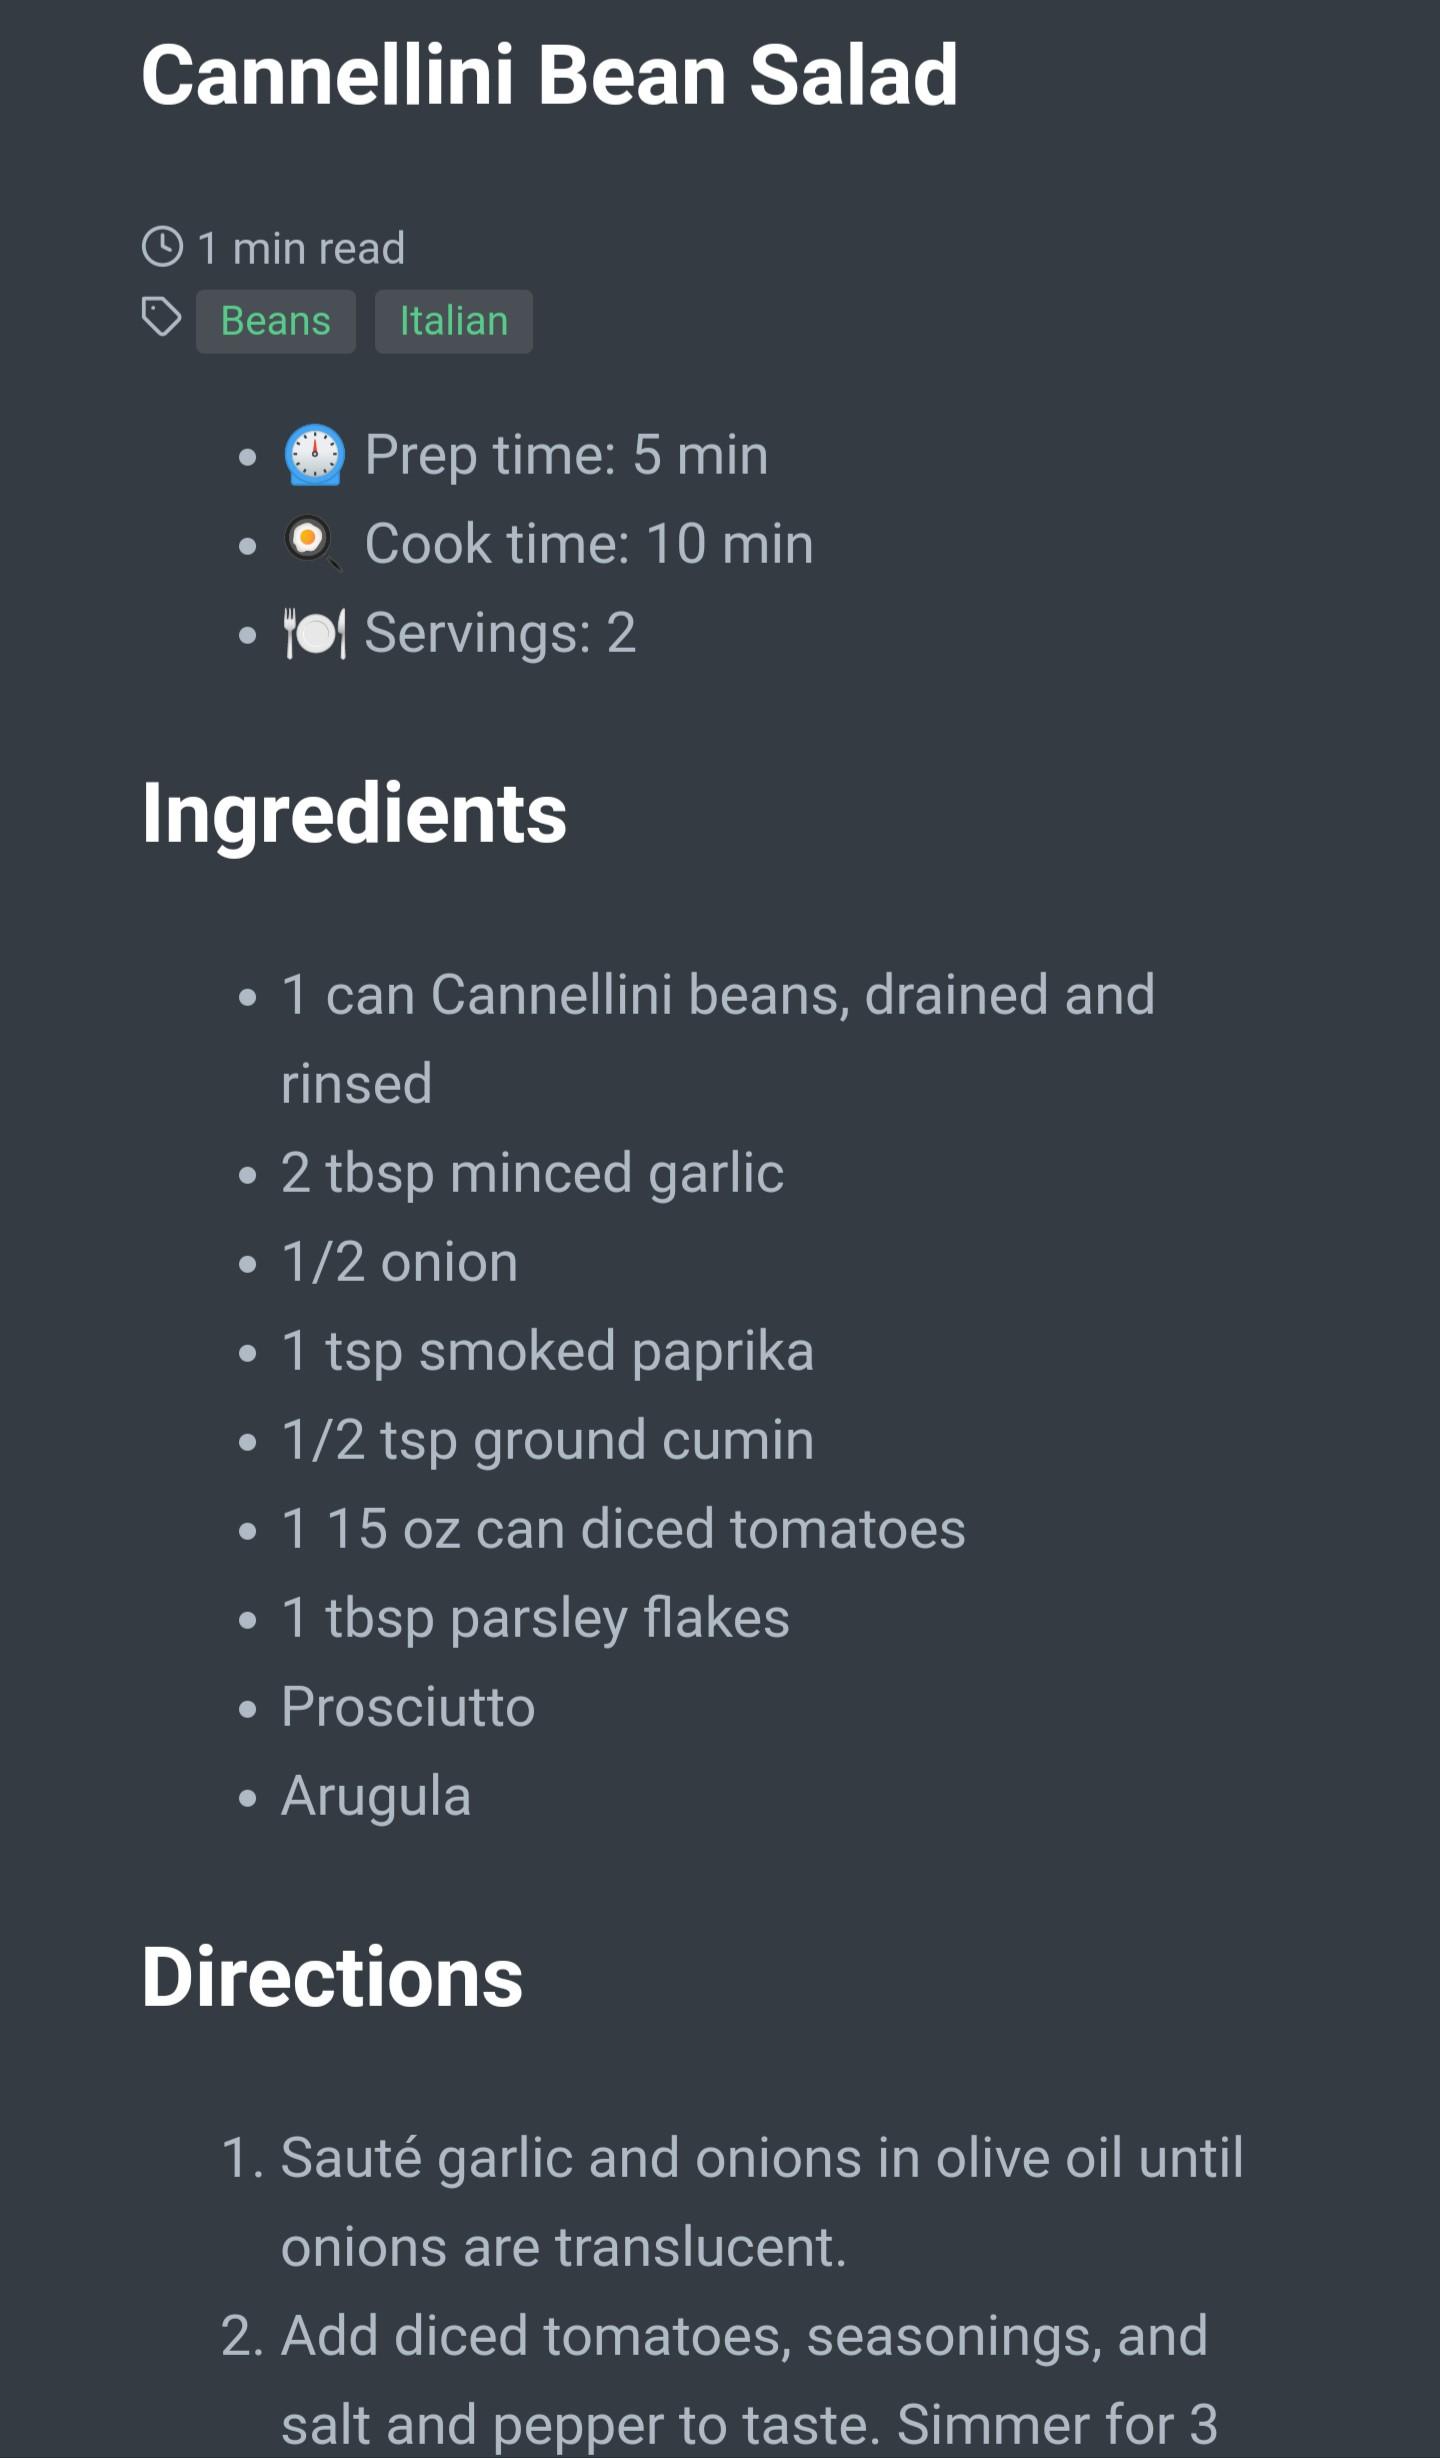Click the Cook time: 10 min text
The width and height of the screenshot is (1440, 2458).
588,544
